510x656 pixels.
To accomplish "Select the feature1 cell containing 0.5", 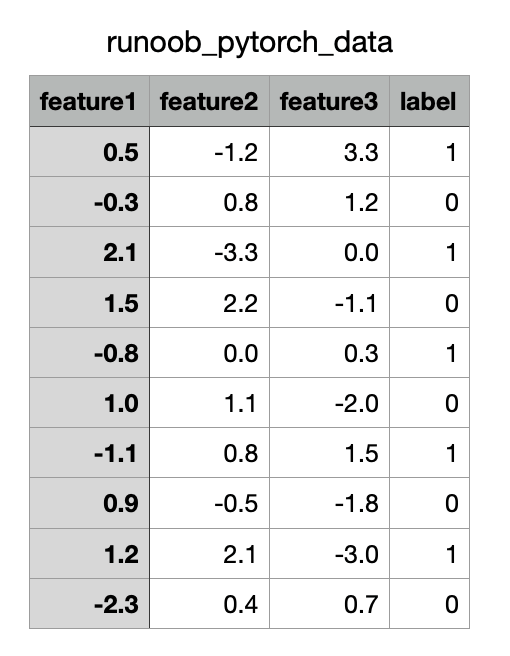I will click(90, 152).
